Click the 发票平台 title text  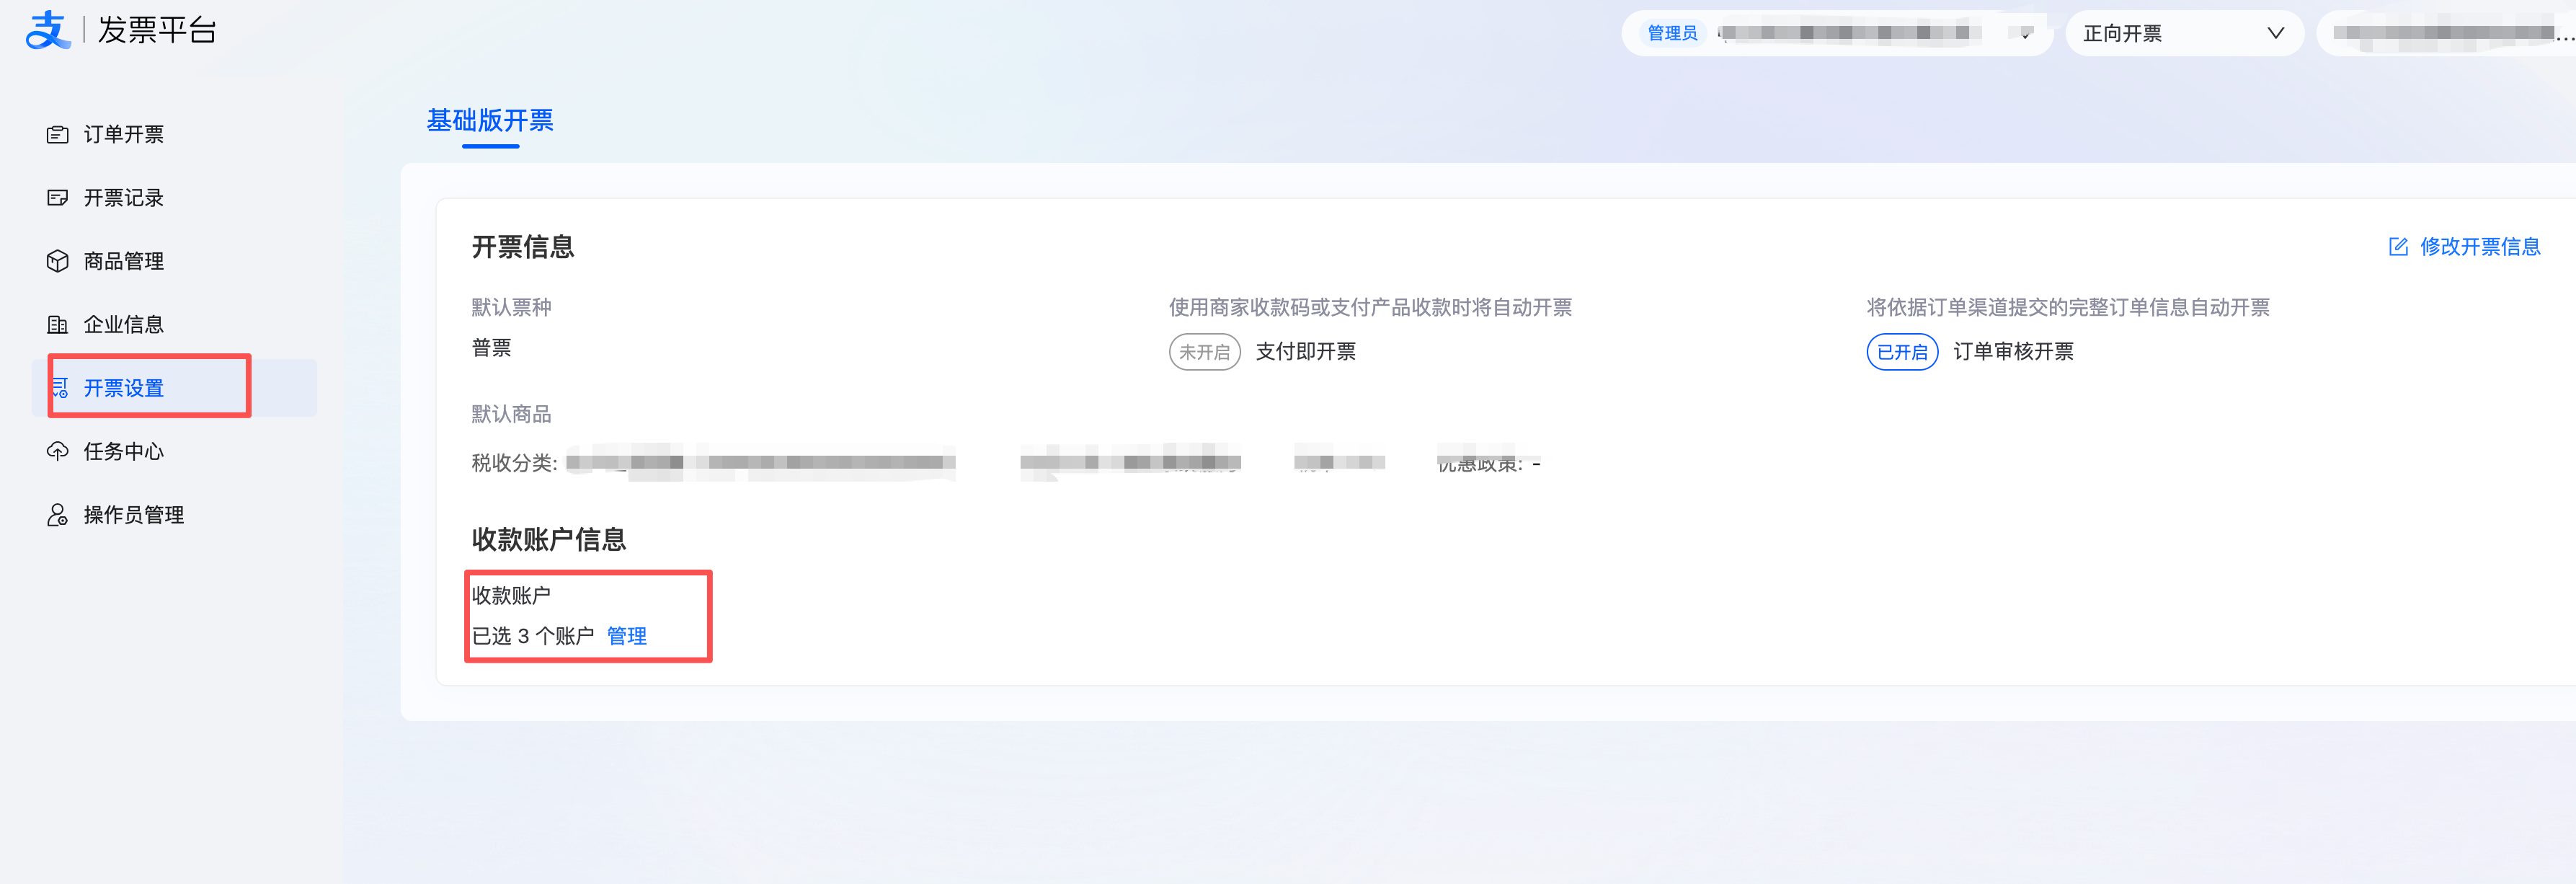click(157, 31)
